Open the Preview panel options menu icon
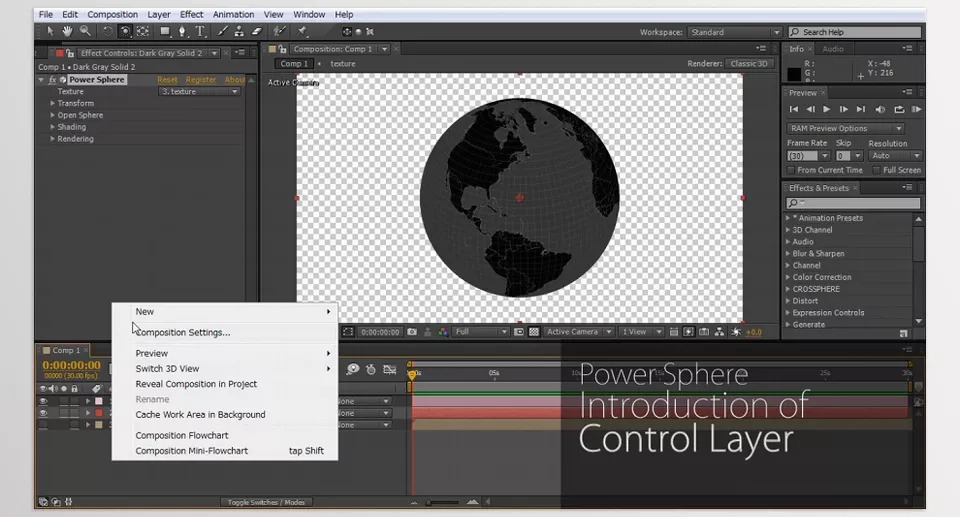The image size is (960, 517). click(x=907, y=92)
